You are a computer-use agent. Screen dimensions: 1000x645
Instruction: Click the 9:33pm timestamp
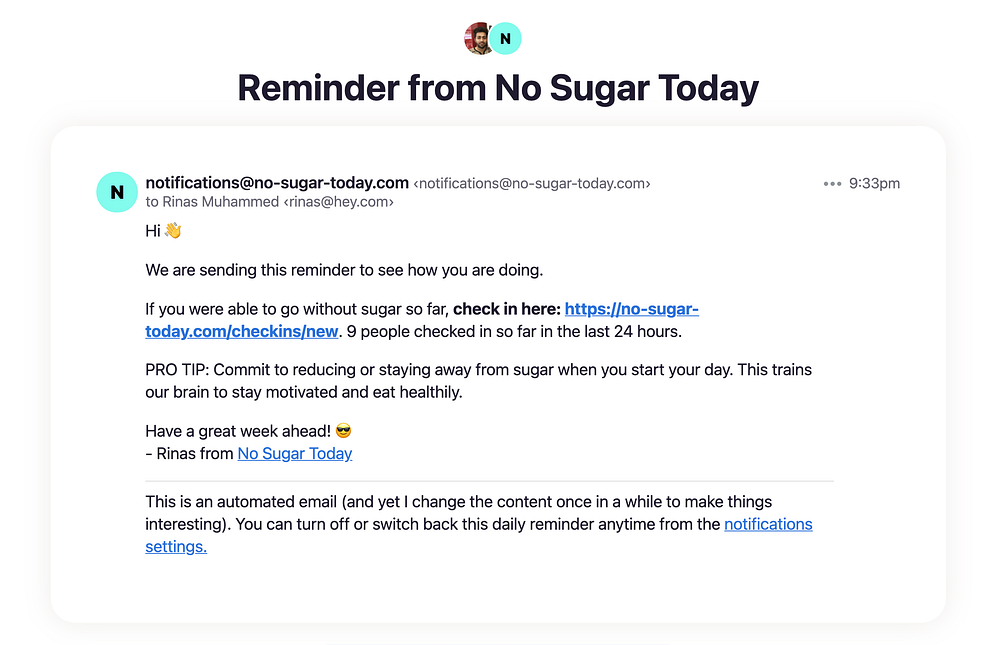pyautogui.click(x=874, y=184)
